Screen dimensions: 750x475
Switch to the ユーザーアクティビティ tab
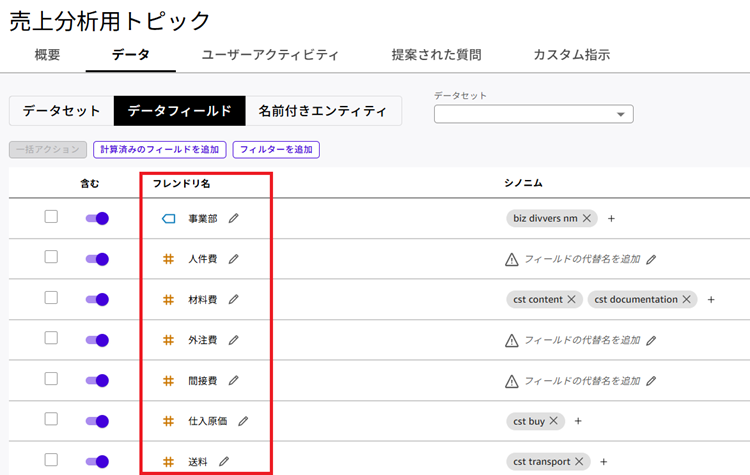(x=269, y=54)
